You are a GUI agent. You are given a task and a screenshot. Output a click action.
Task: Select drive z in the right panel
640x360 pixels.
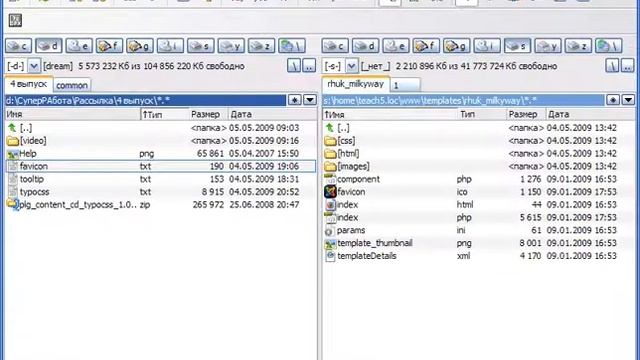tap(578, 46)
